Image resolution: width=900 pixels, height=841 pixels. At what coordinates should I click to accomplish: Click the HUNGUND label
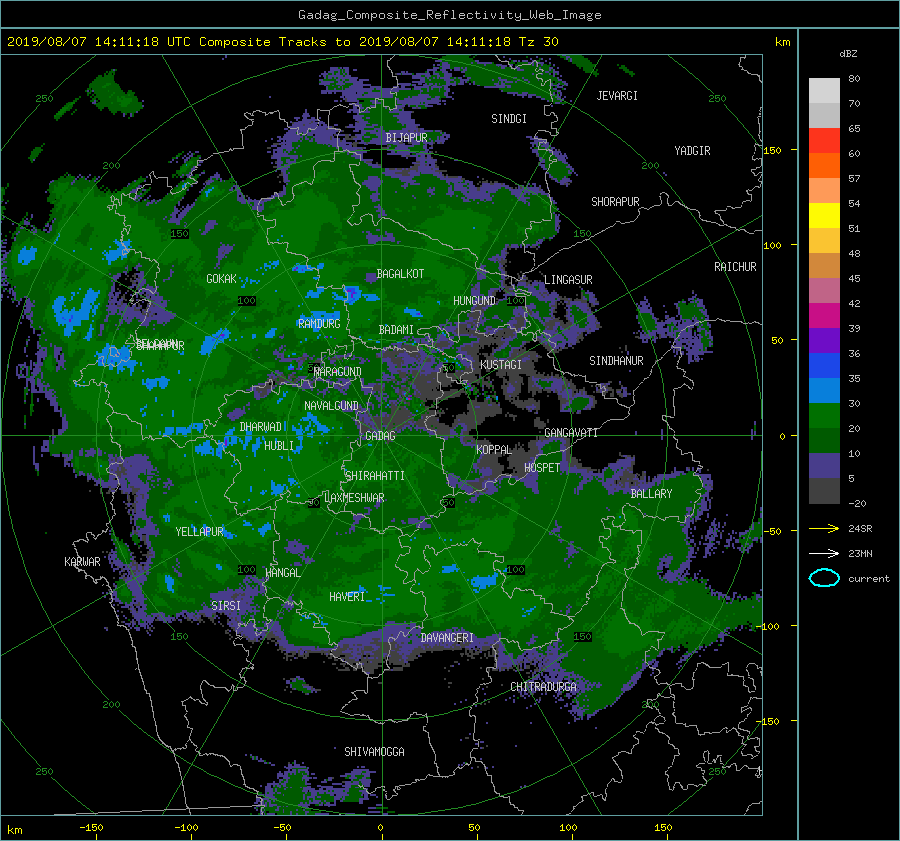(x=474, y=301)
